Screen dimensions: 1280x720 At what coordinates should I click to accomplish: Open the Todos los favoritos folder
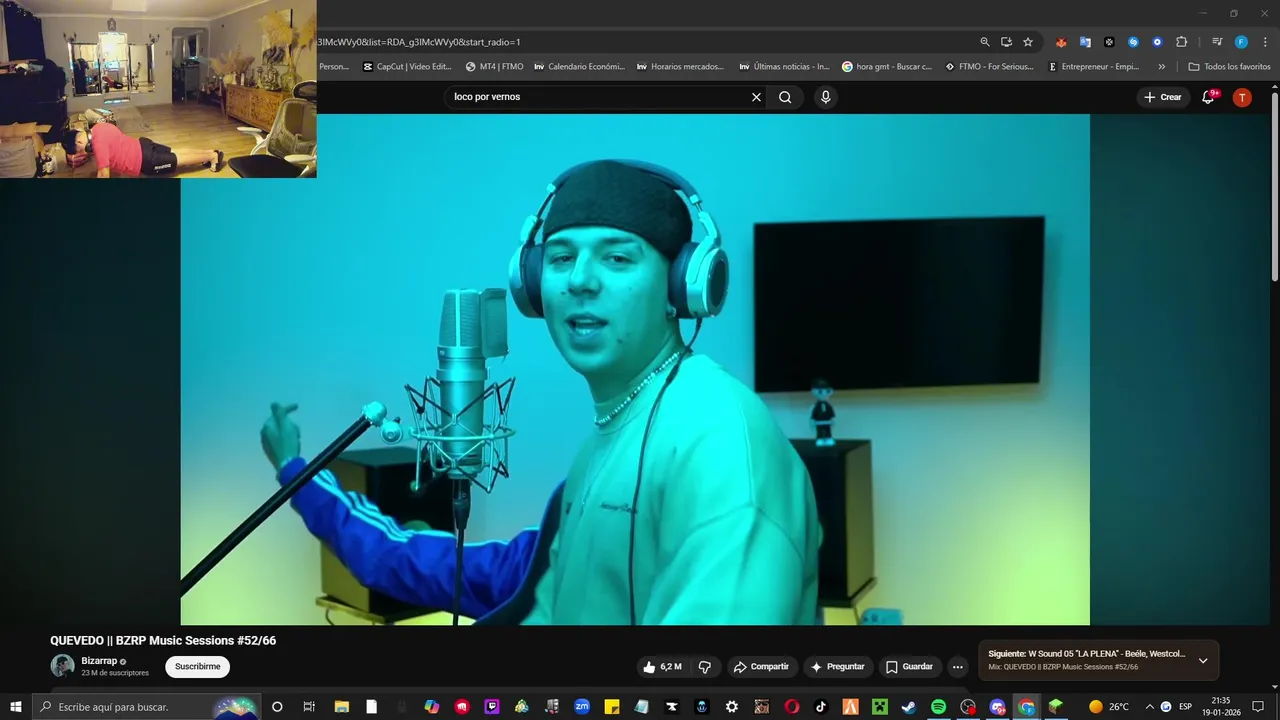pyautogui.click(x=1229, y=67)
